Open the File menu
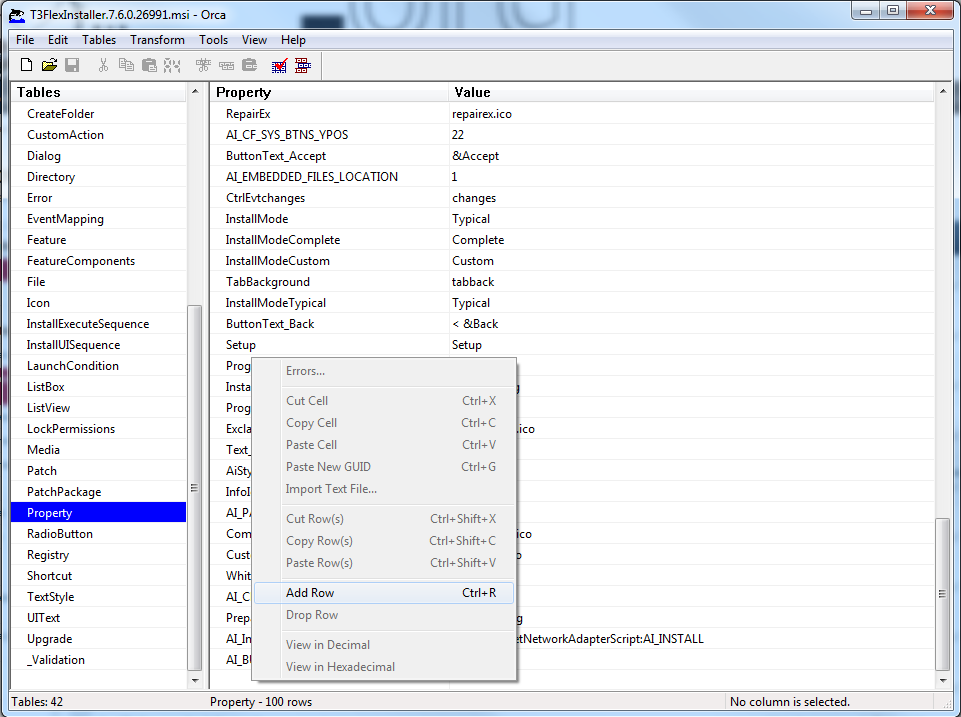Screen dimensions: 961x717 pos(25,40)
